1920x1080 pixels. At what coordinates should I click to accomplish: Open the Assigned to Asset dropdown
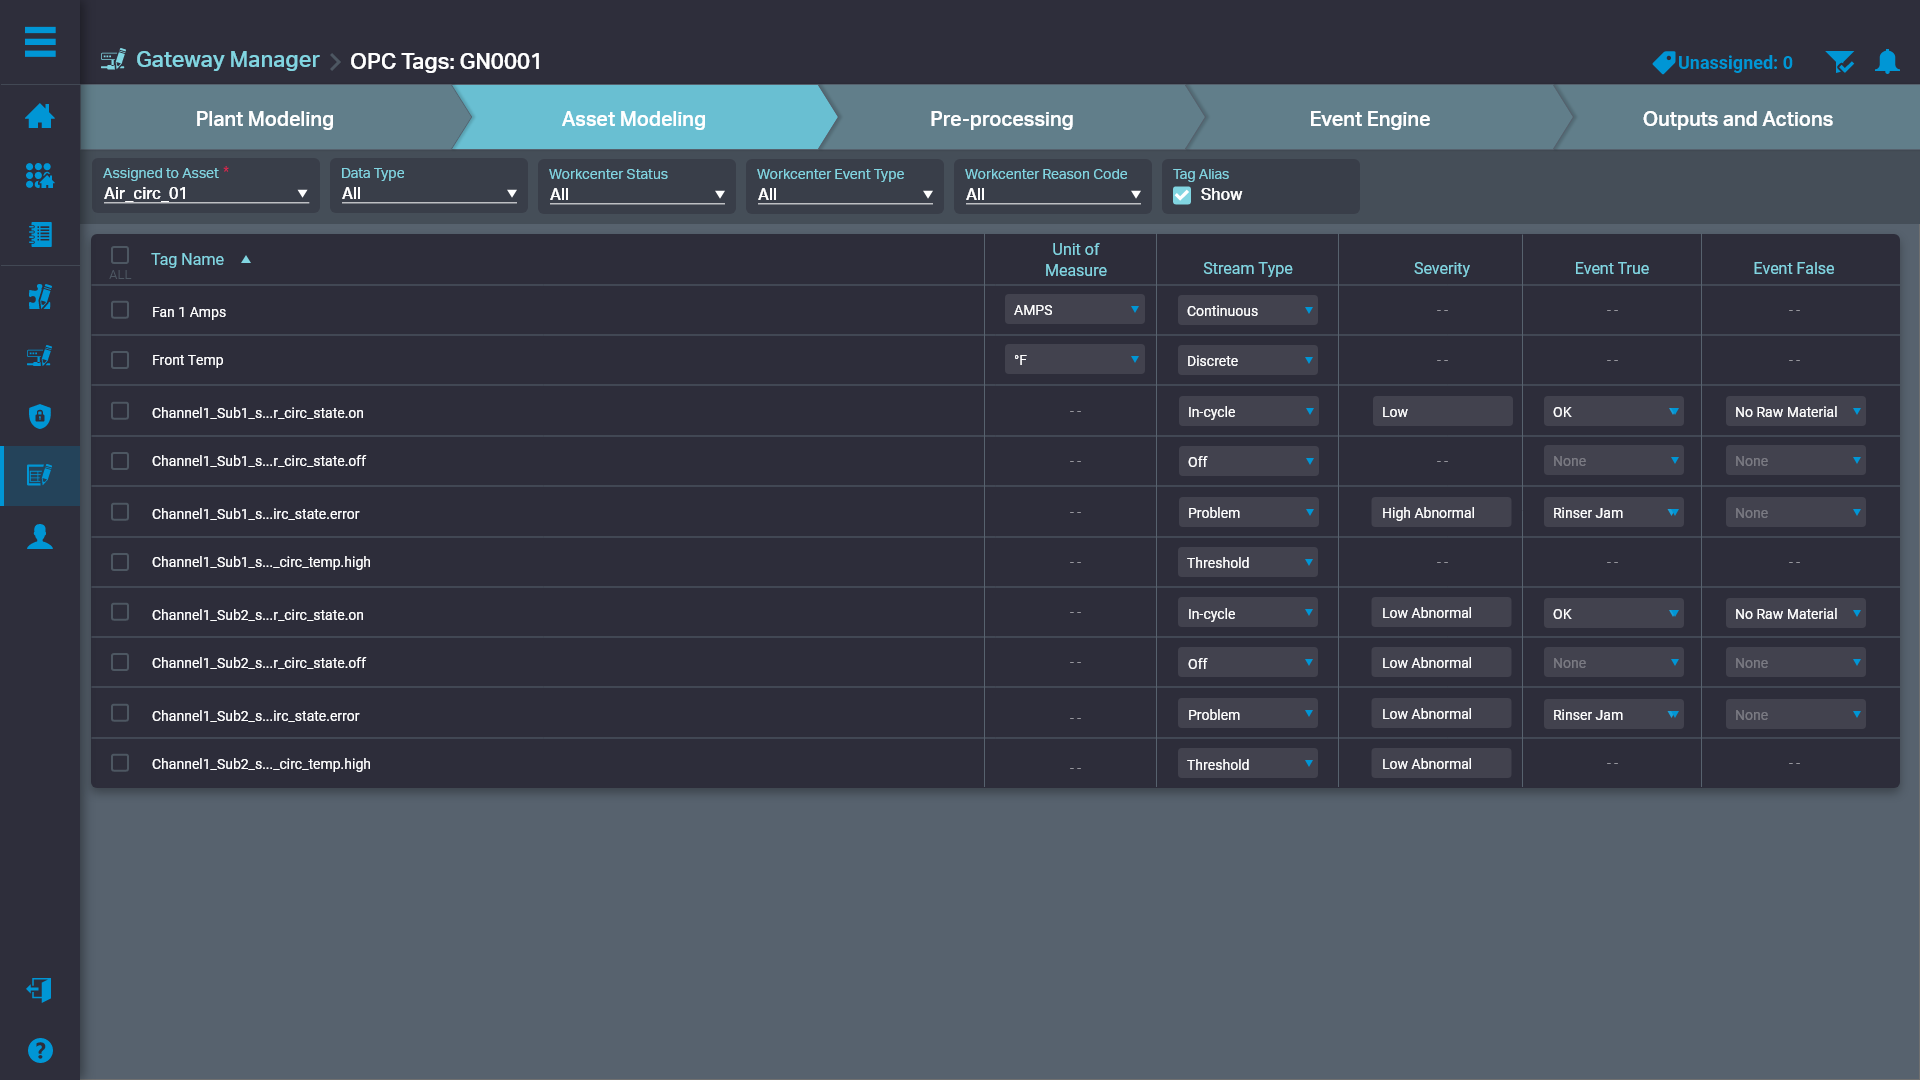205,194
